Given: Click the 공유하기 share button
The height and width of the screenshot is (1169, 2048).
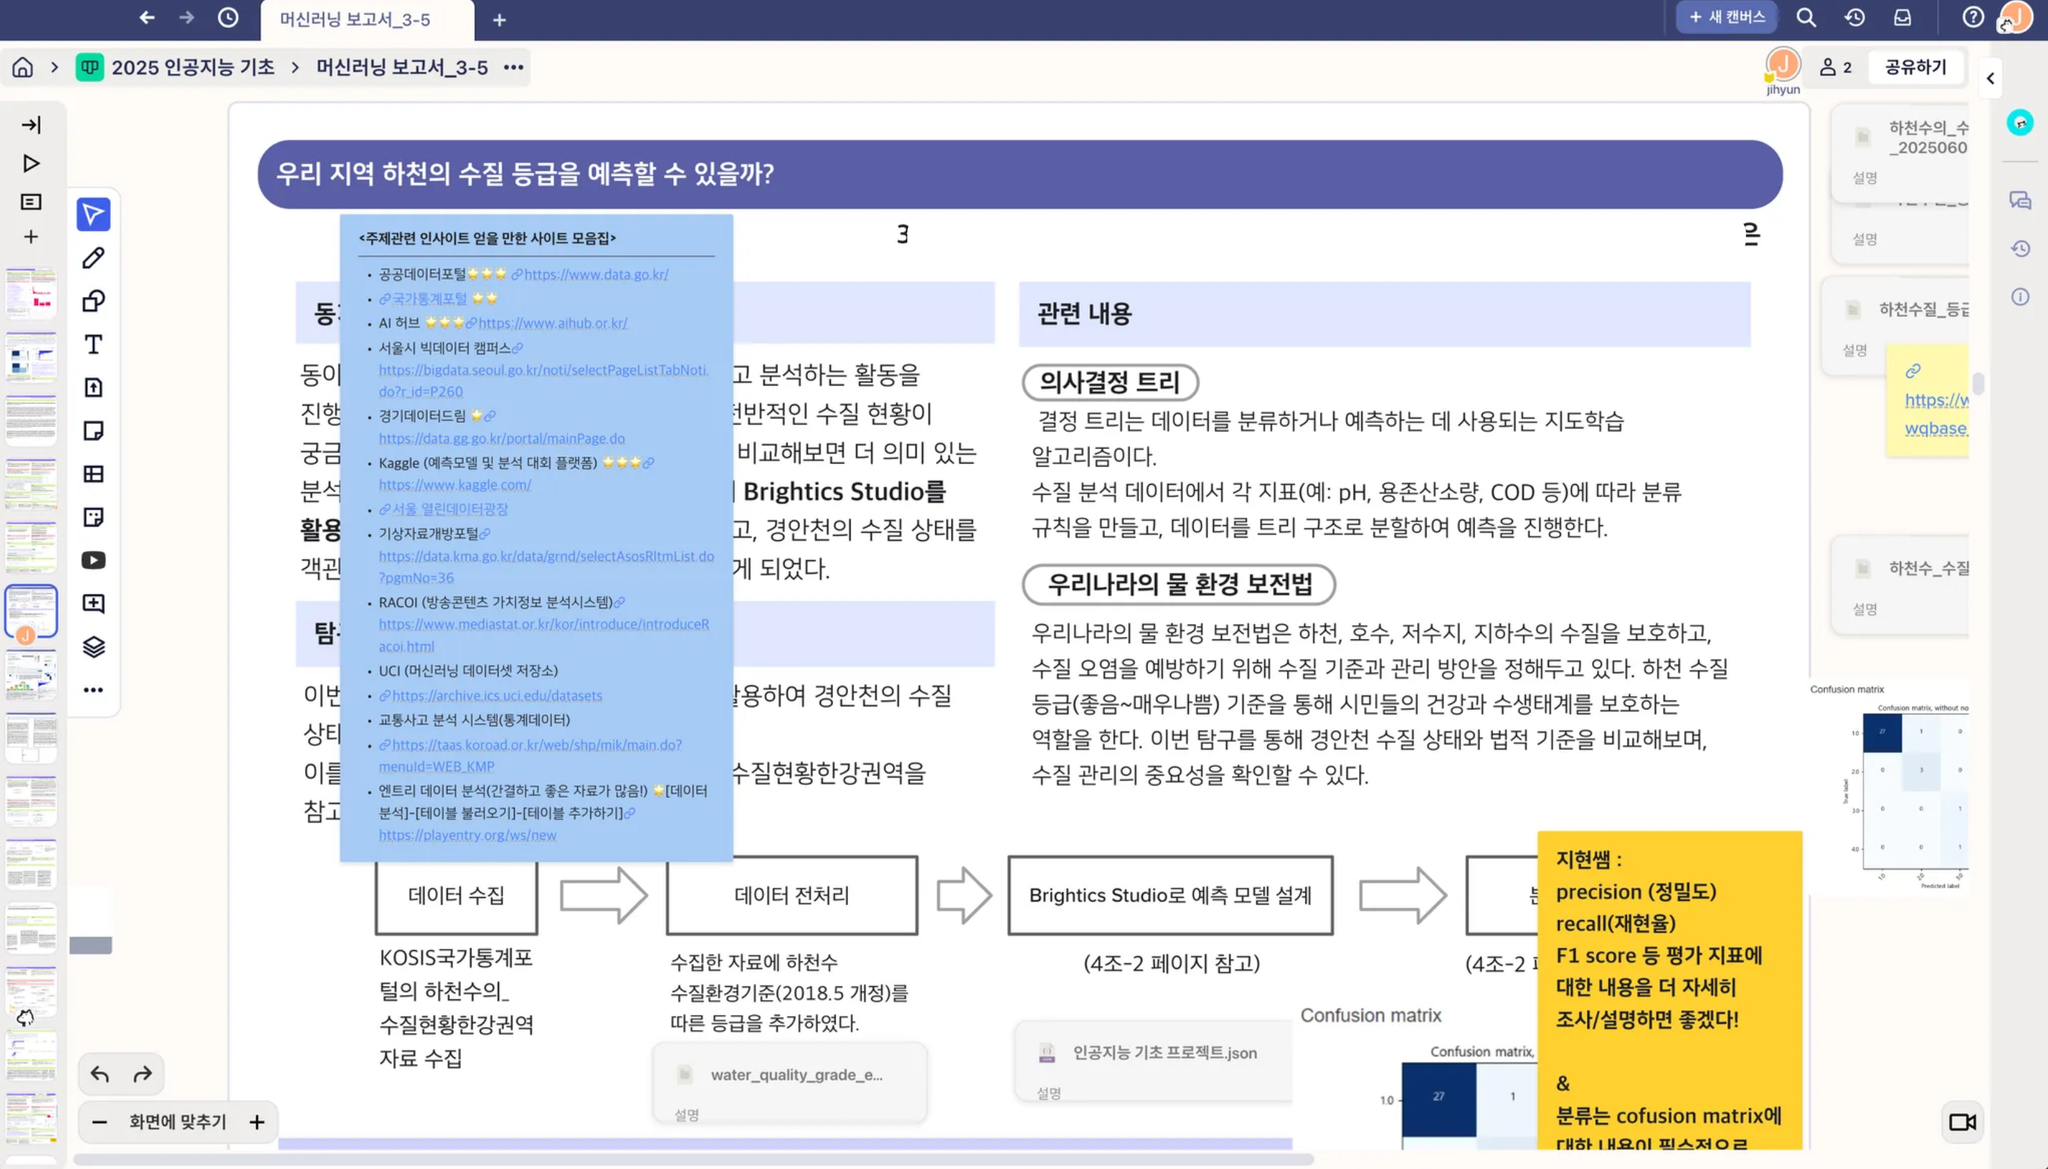Looking at the screenshot, I should 1915,67.
